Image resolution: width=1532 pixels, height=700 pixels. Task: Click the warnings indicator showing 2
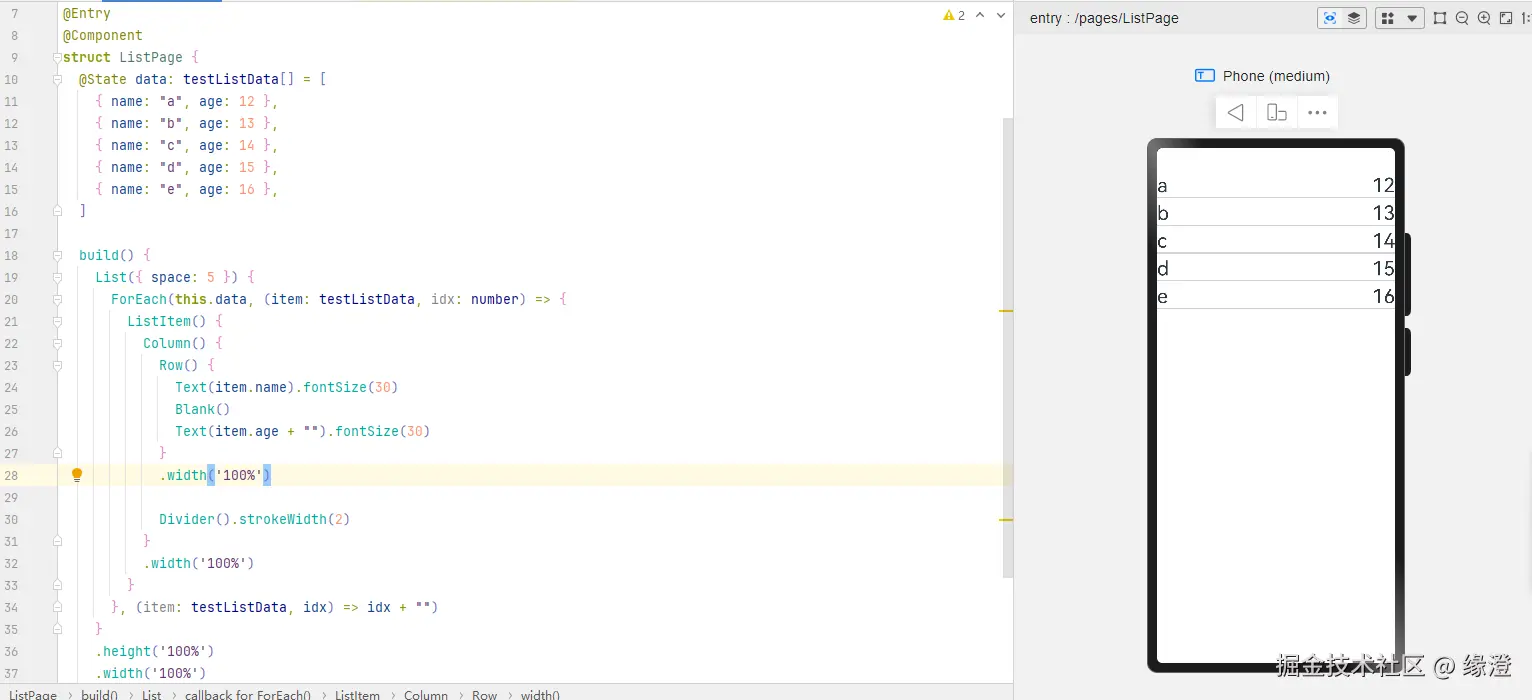pyautogui.click(x=954, y=15)
